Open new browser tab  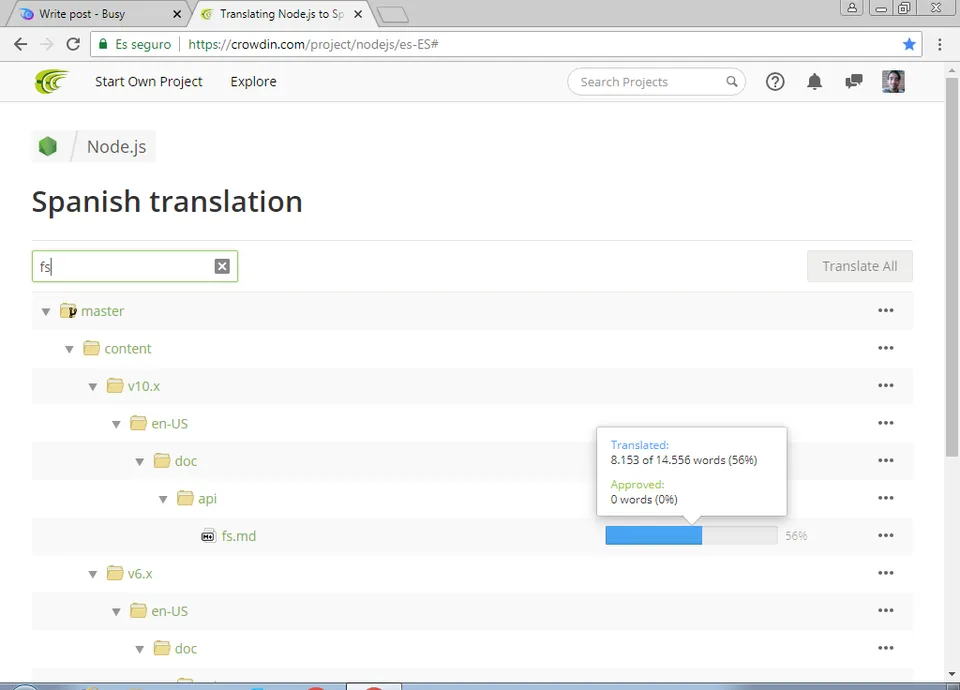[392, 15]
